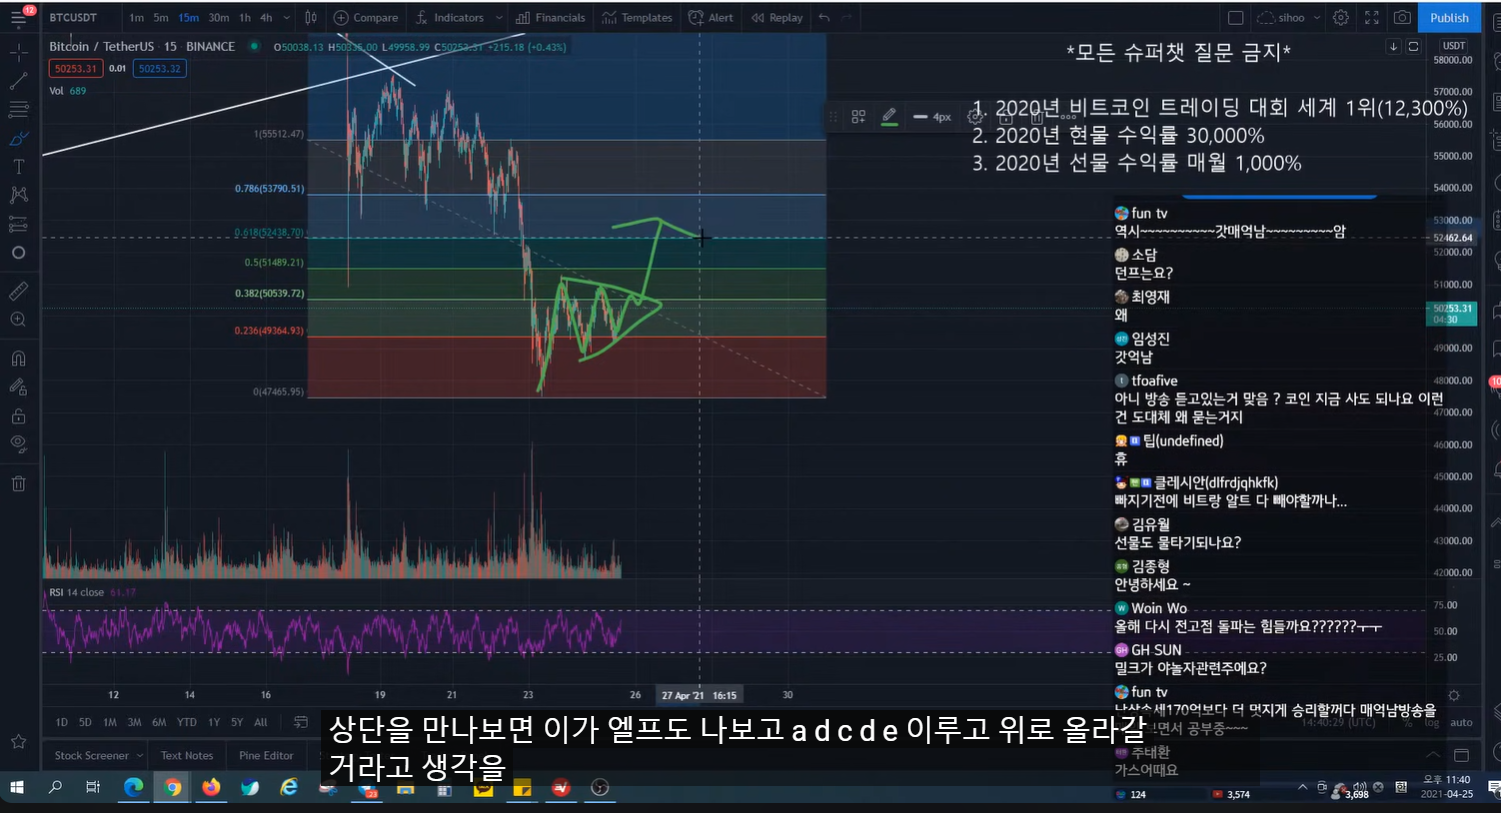Switch to the 30m timeframe
The image size is (1501, 813).
point(218,18)
